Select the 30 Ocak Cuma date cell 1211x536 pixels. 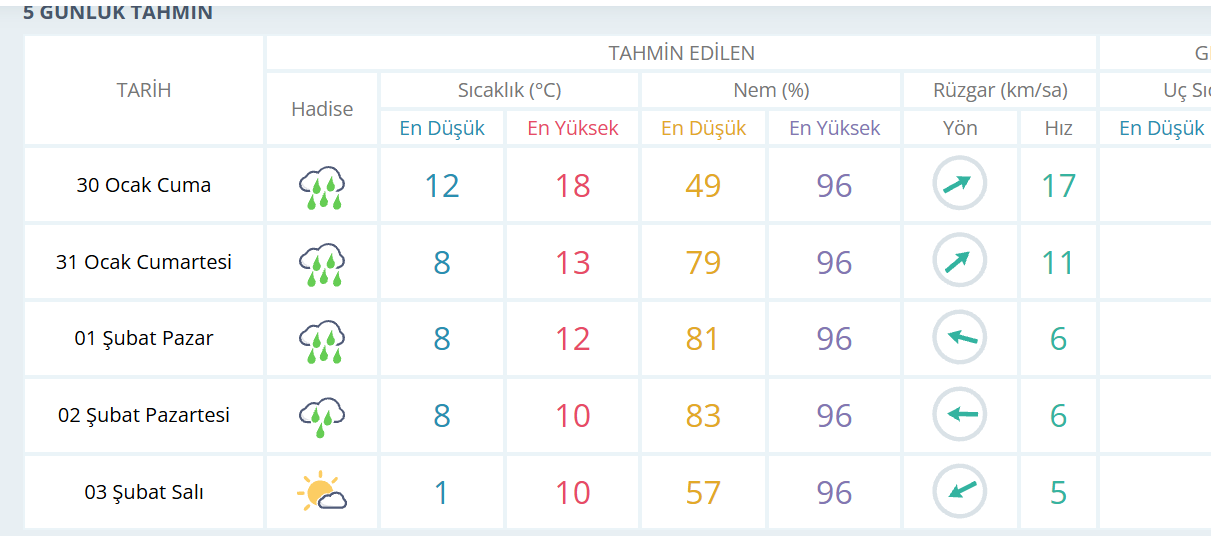[x=144, y=185]
